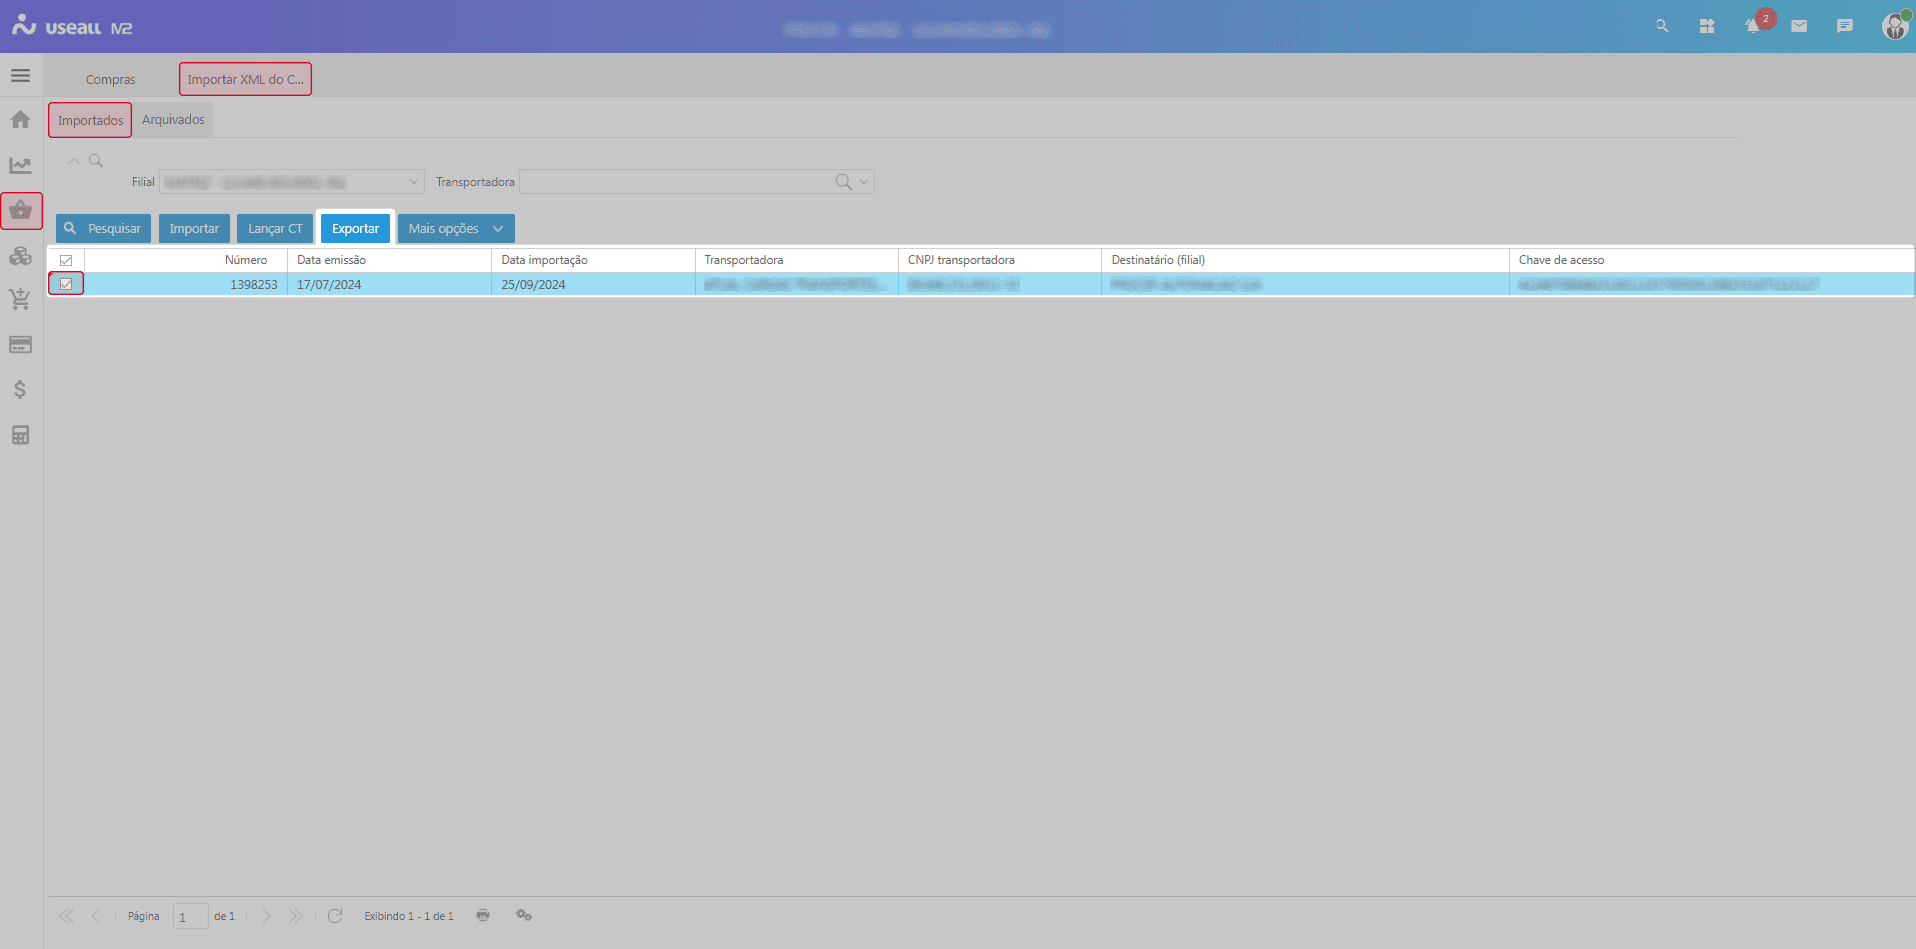
Task: Uncheck the row checkbox for number 1398253
Action: click(x=66, y=284)
